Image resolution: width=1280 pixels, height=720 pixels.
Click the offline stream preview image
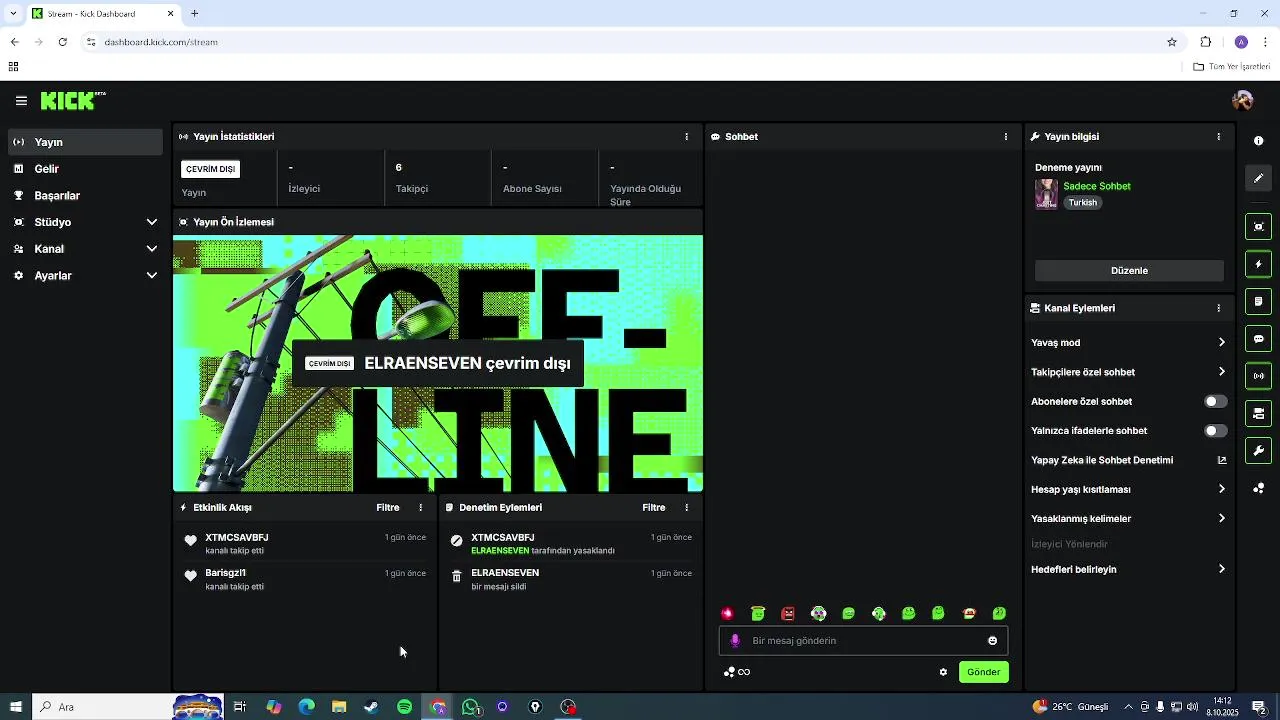coord(438,364)
